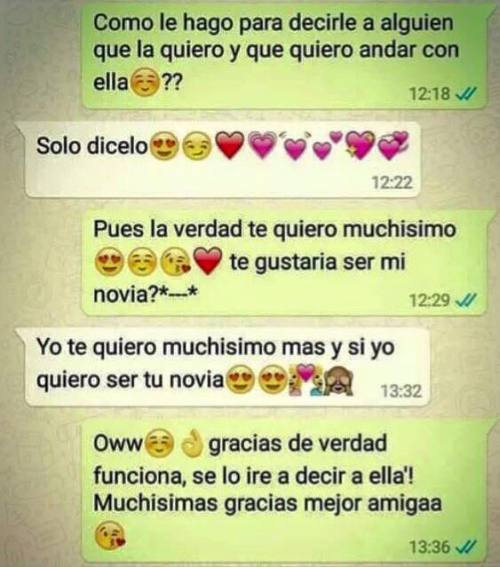Screen dimensions: 500x567
Task: Select the smirking face emoji after 'dicelo'
Action: pos(196,146)
